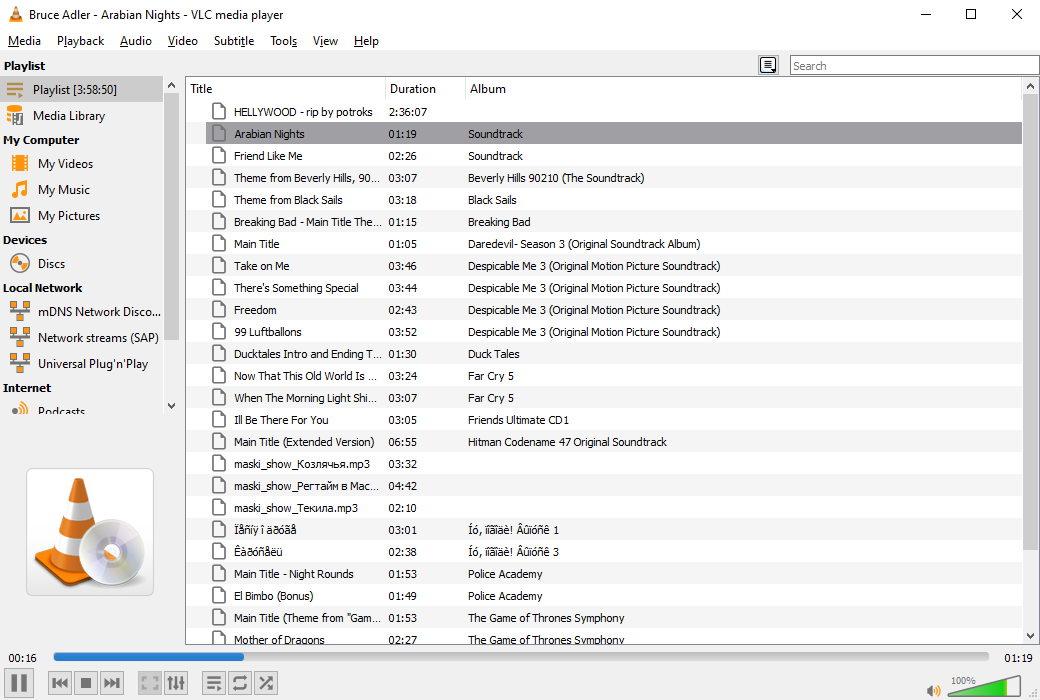Click Daredevil- Season 3 album cell

click(584, 244)
